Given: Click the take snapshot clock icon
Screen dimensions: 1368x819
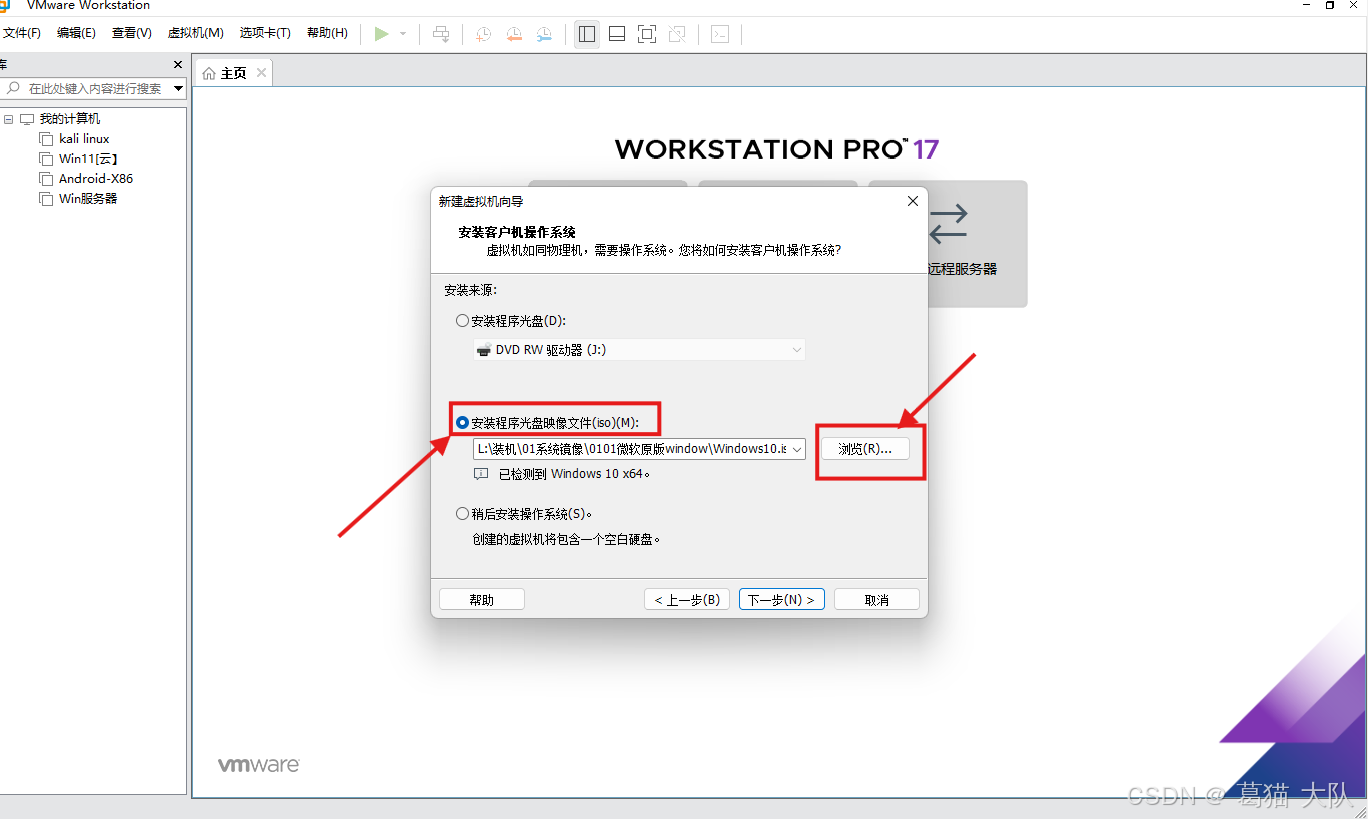Looking at the screenshot, I should point(483,34).
